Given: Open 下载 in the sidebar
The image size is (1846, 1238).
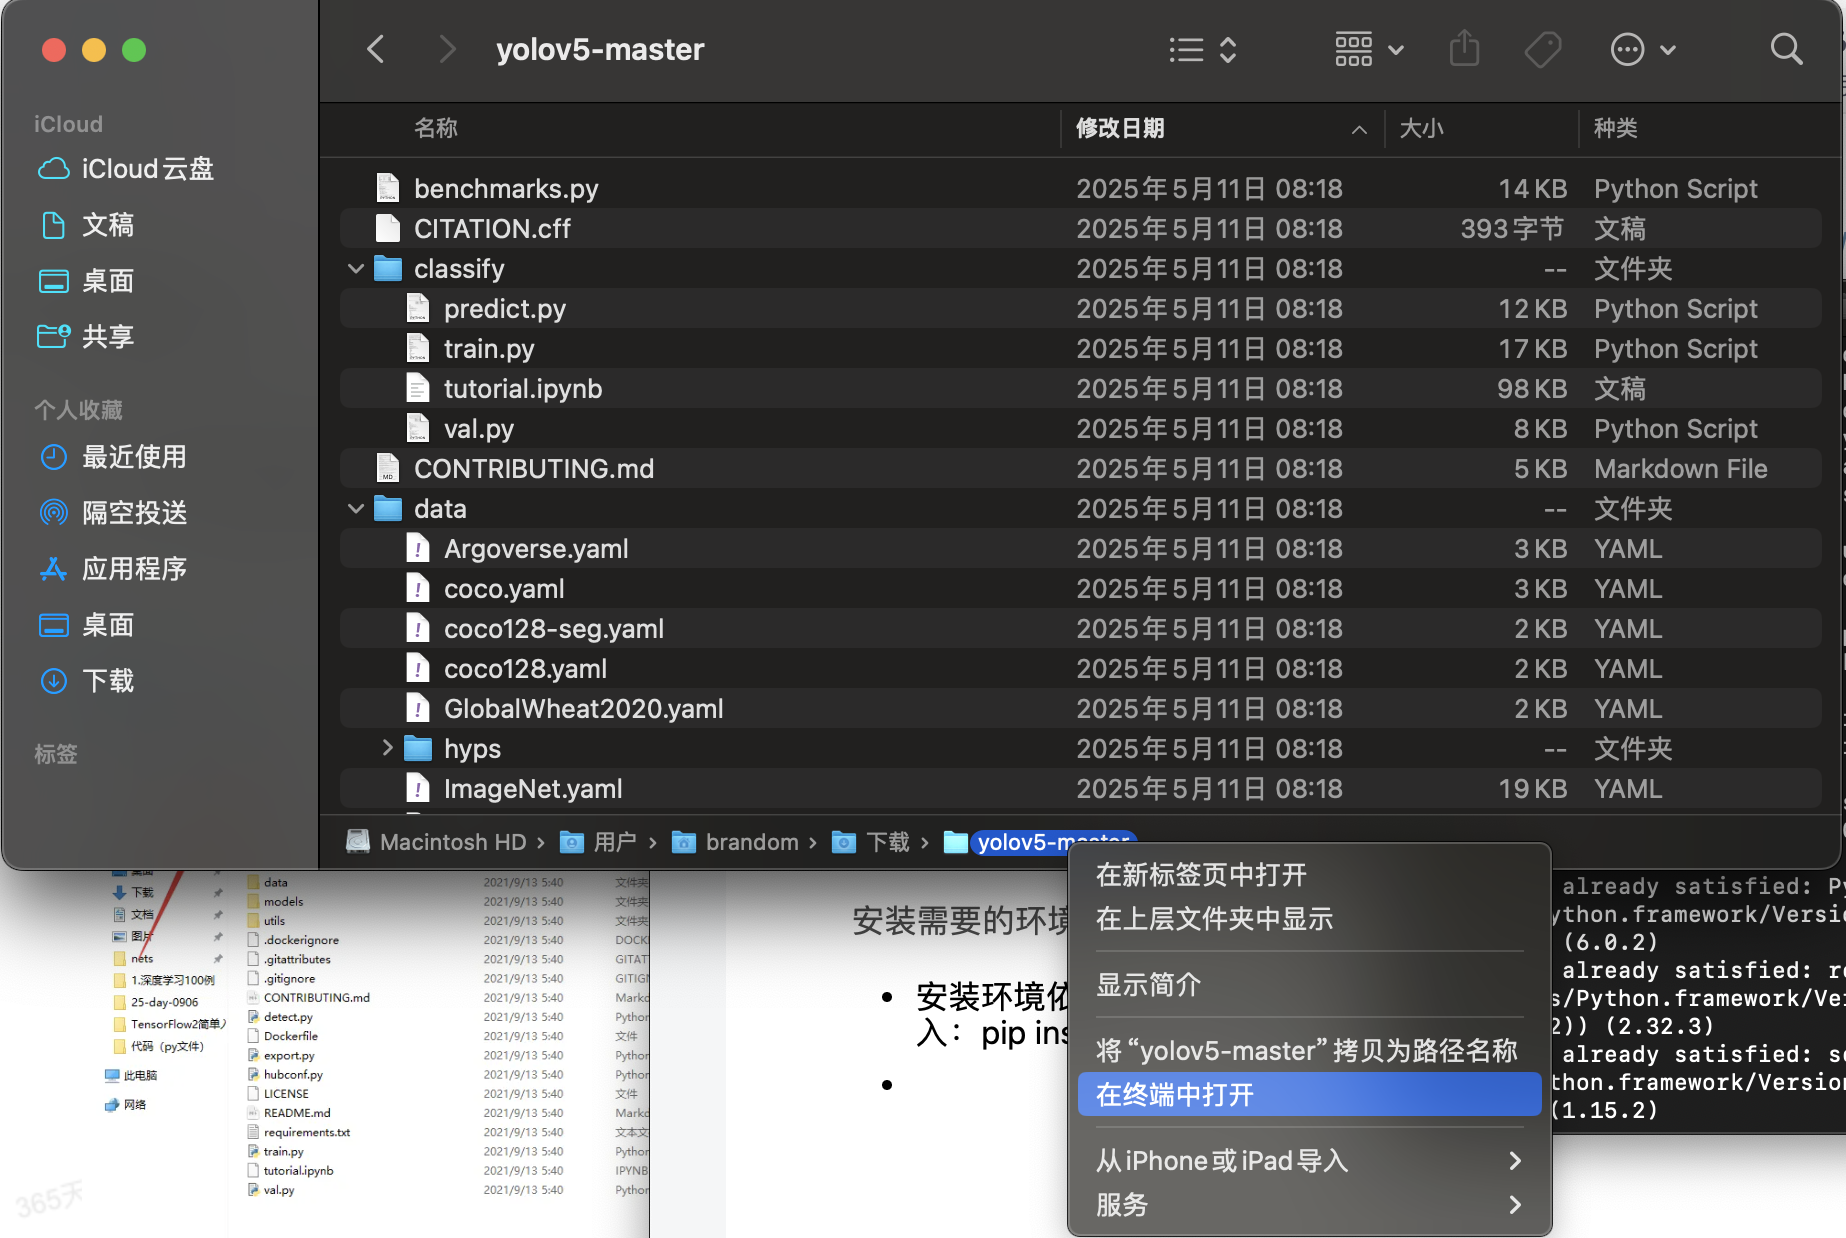Looking at the screenshot, I should pyautogui.click(x=86, y=681).
